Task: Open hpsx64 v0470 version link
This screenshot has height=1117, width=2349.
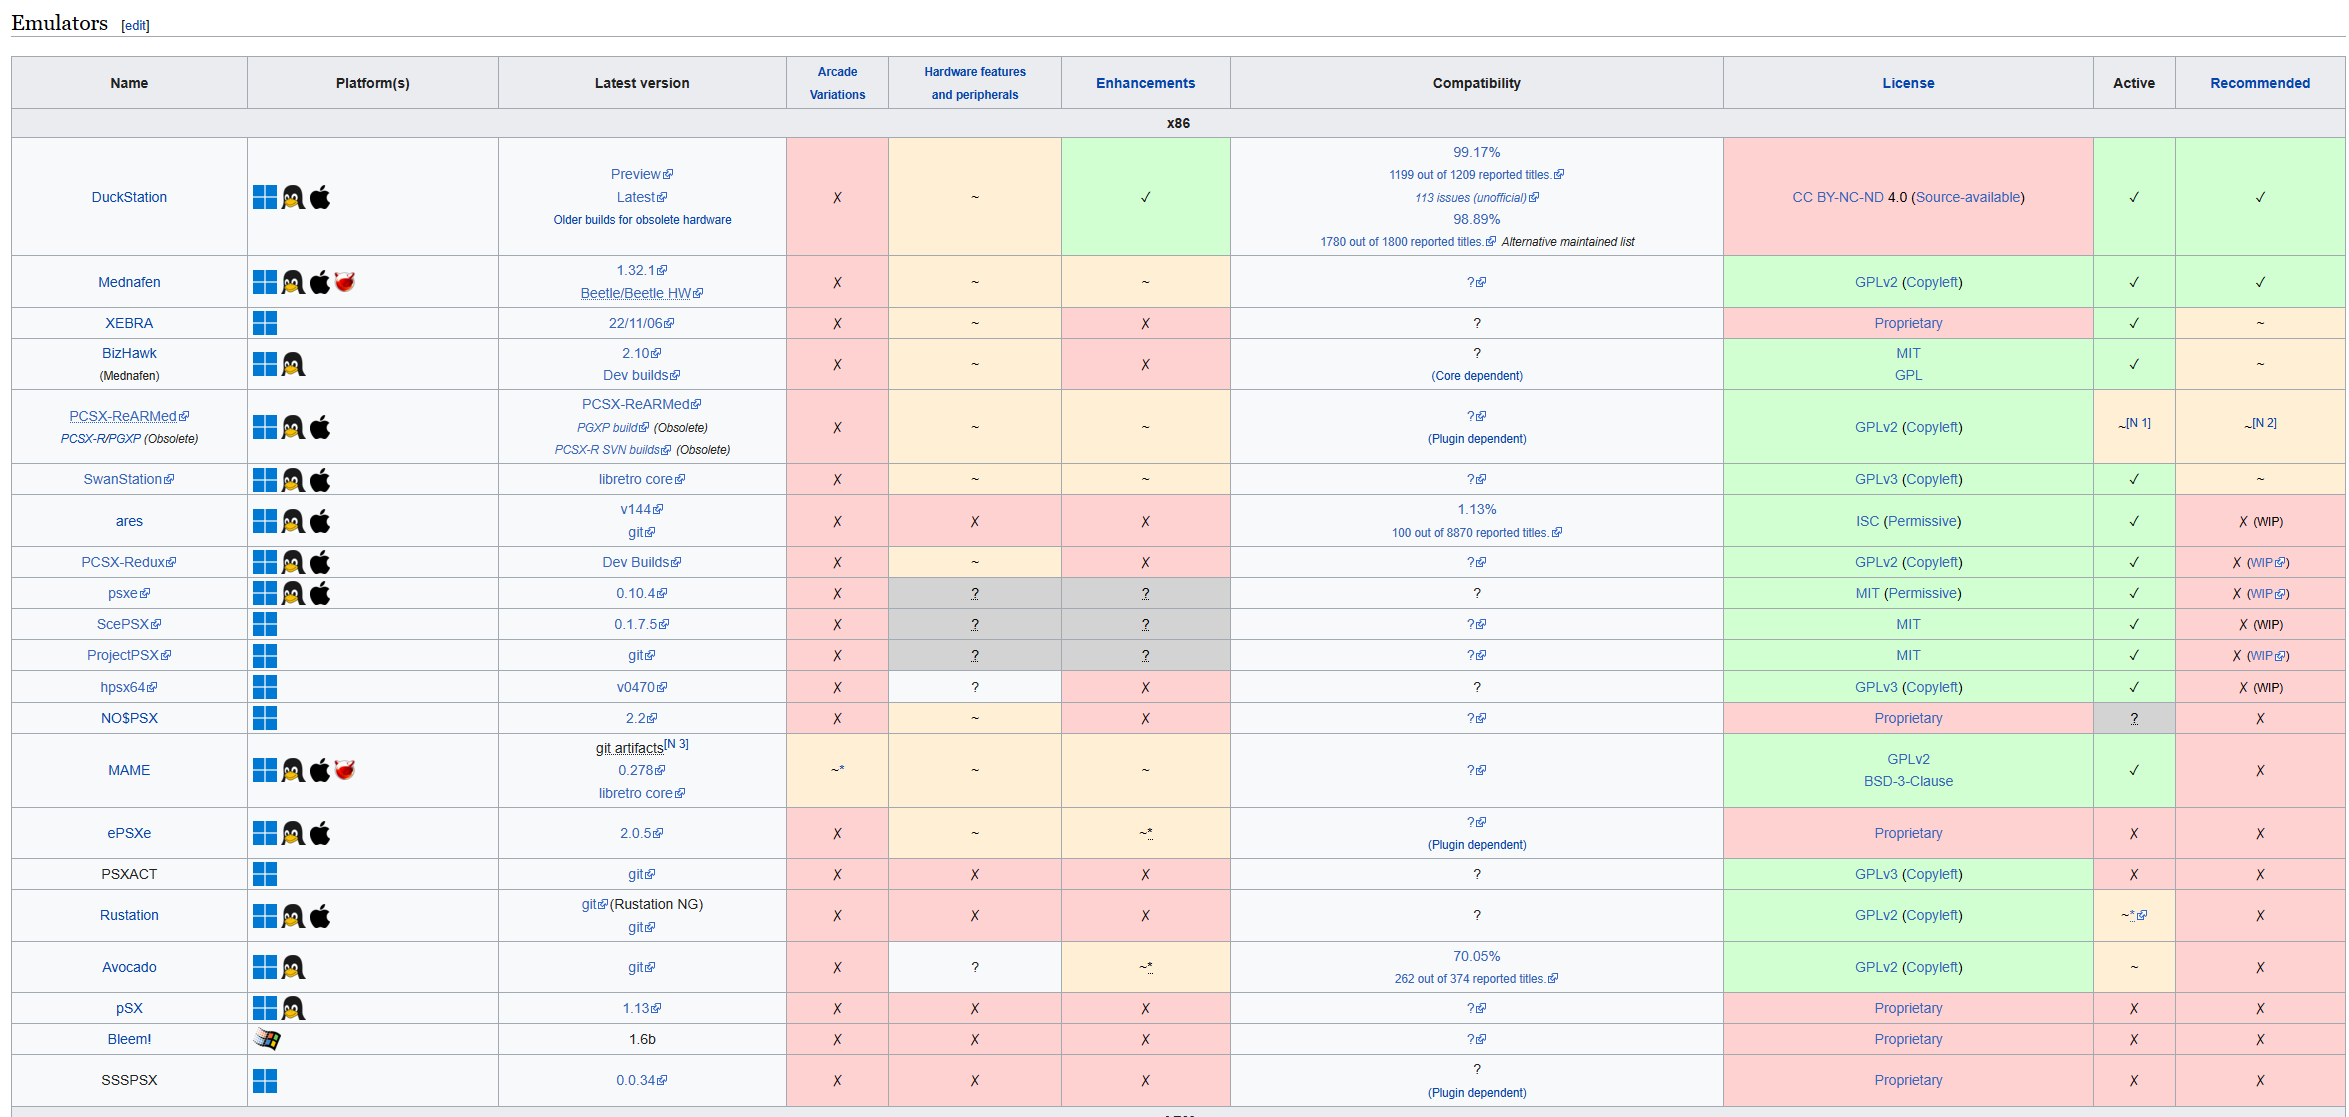Action: [x=642, y=687]
